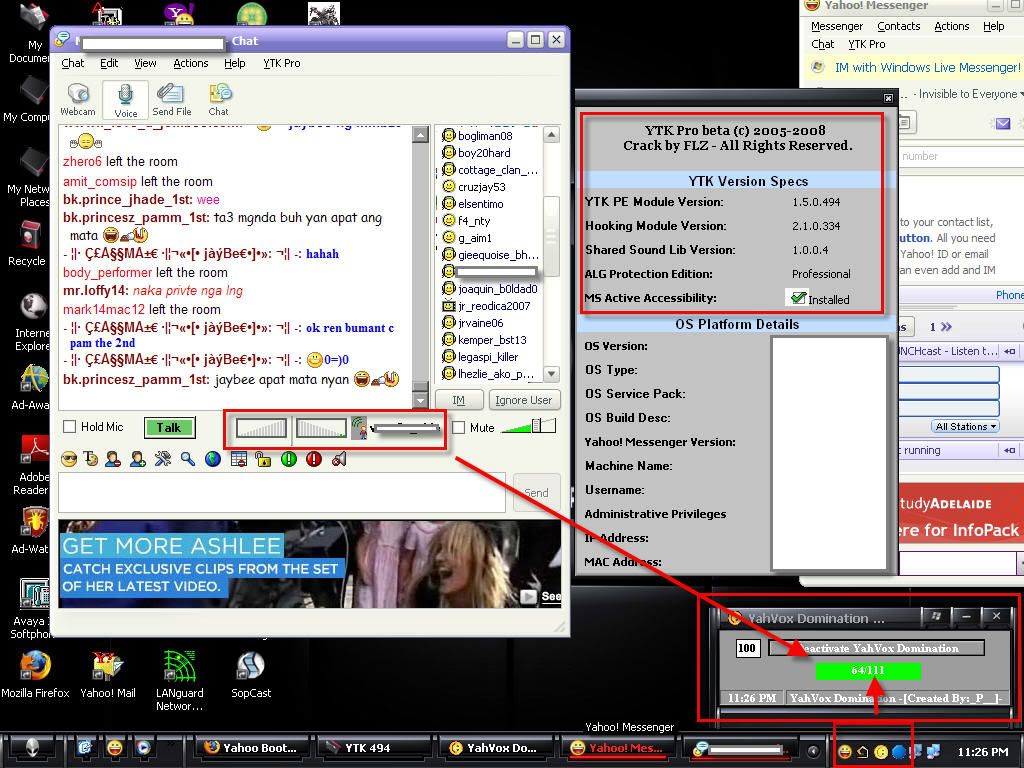Screen dimensions: 1024x768
Task: Select user cruzjay53 in list
Action: (x=481, y=187)
